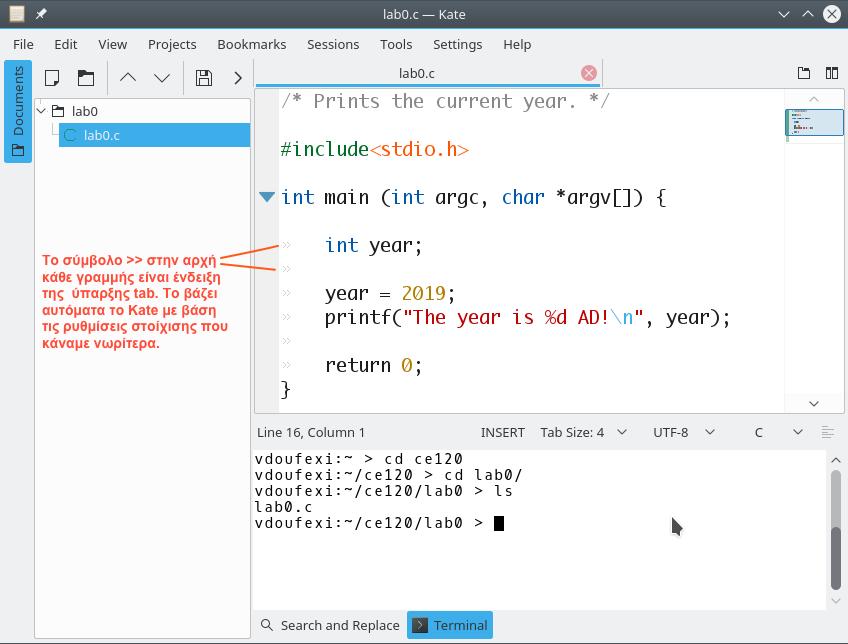This screenshot has height=644, width=848.
Task: Open the C syntax highlighting dropdown
Action: click(x=778, y=433)
